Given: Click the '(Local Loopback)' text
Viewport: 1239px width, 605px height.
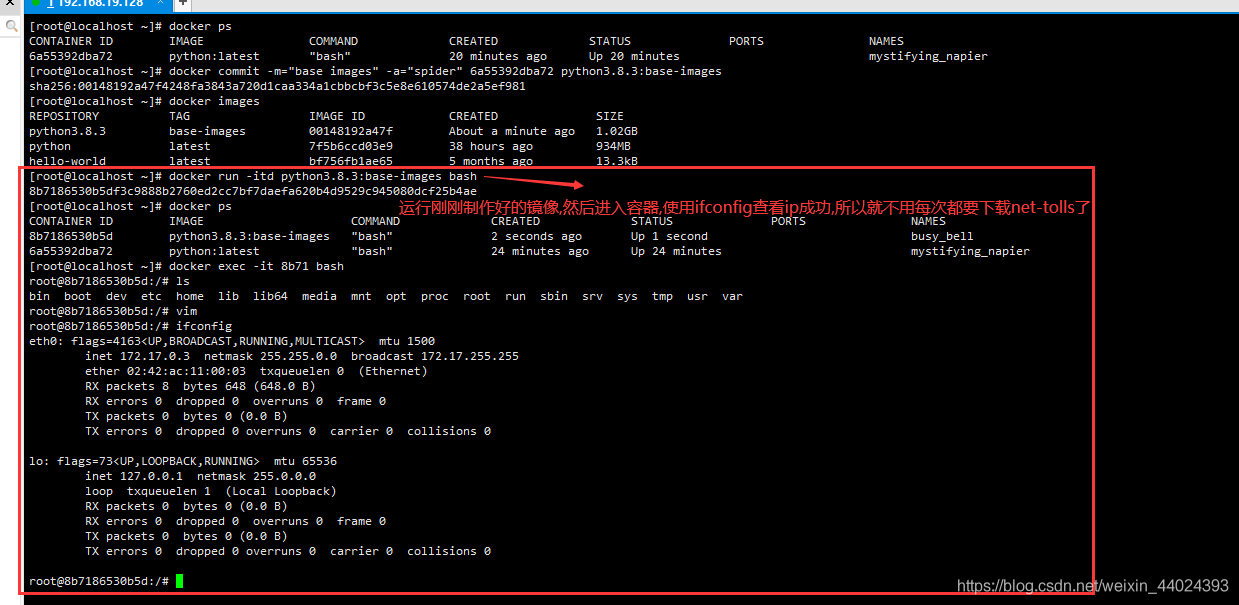Looking at the screenshot, I should tap(281, 491).
